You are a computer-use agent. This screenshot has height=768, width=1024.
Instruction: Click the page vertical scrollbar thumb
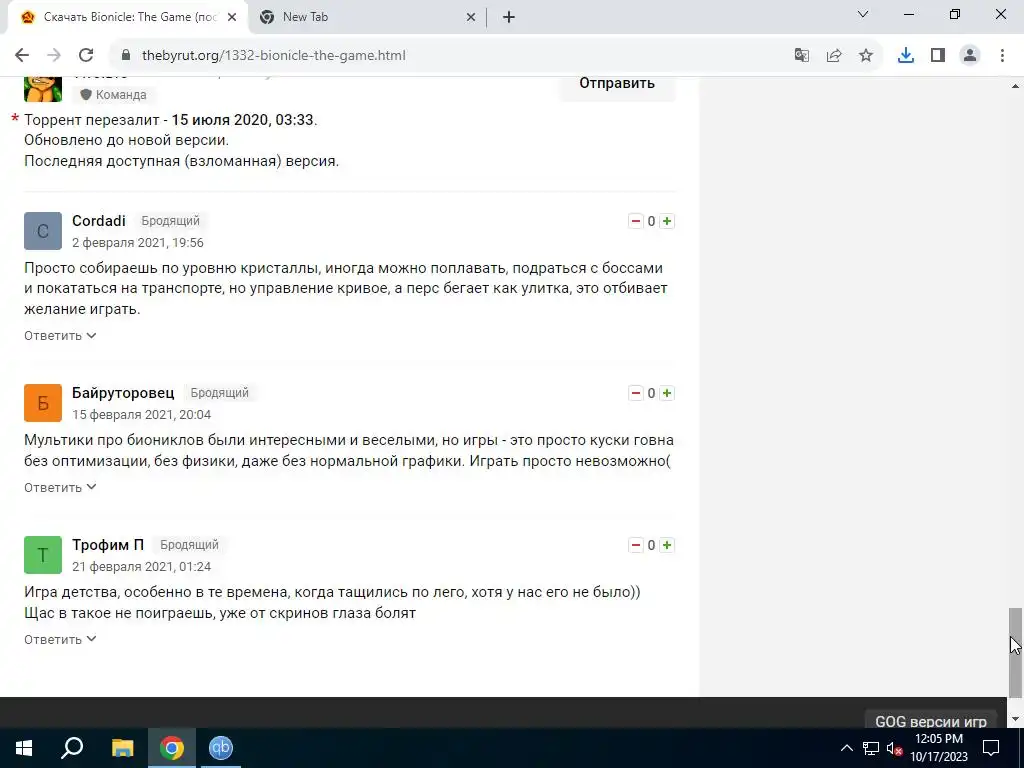pos(1015,652)
